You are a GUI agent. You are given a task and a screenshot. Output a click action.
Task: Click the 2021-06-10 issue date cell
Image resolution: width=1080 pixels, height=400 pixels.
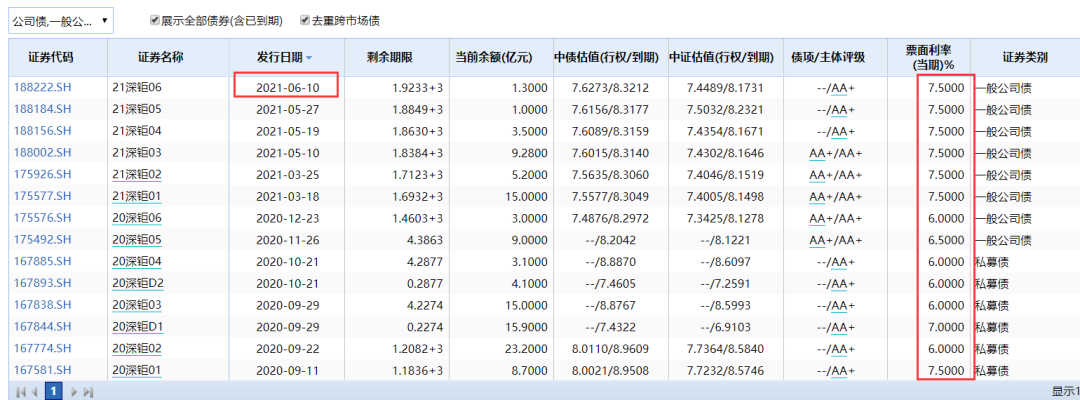[285, 88]
